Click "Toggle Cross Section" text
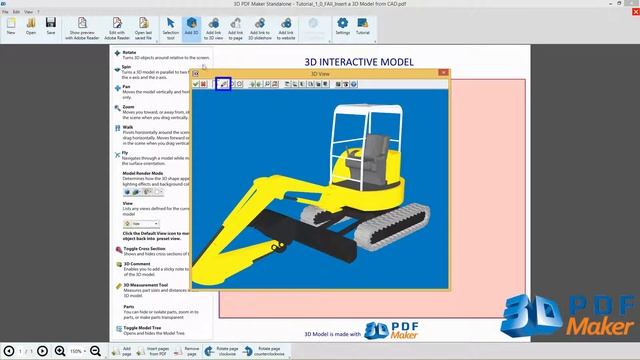 (144, 249)
